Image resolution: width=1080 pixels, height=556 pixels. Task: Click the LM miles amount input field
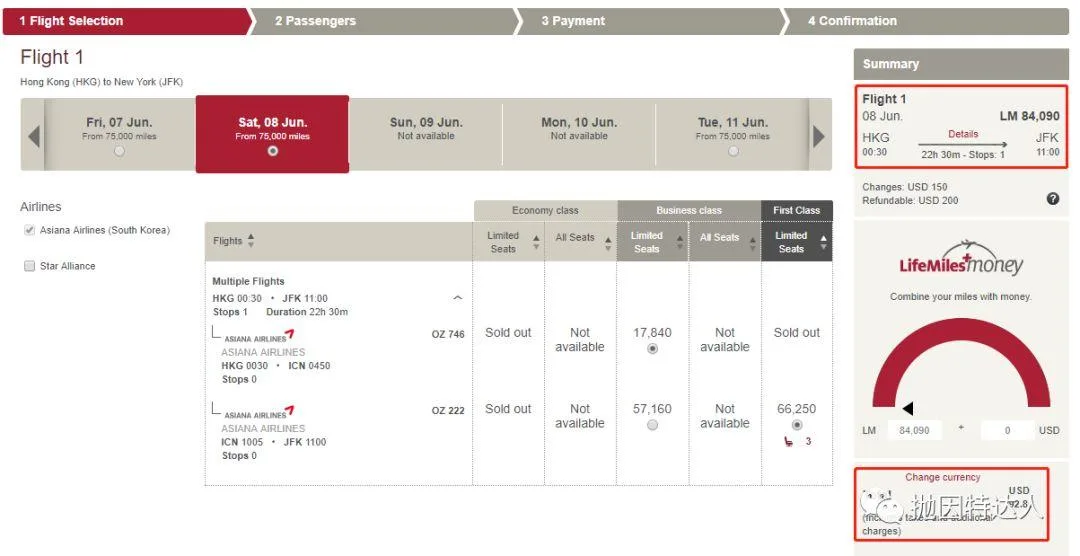click(x=914, y=430)
